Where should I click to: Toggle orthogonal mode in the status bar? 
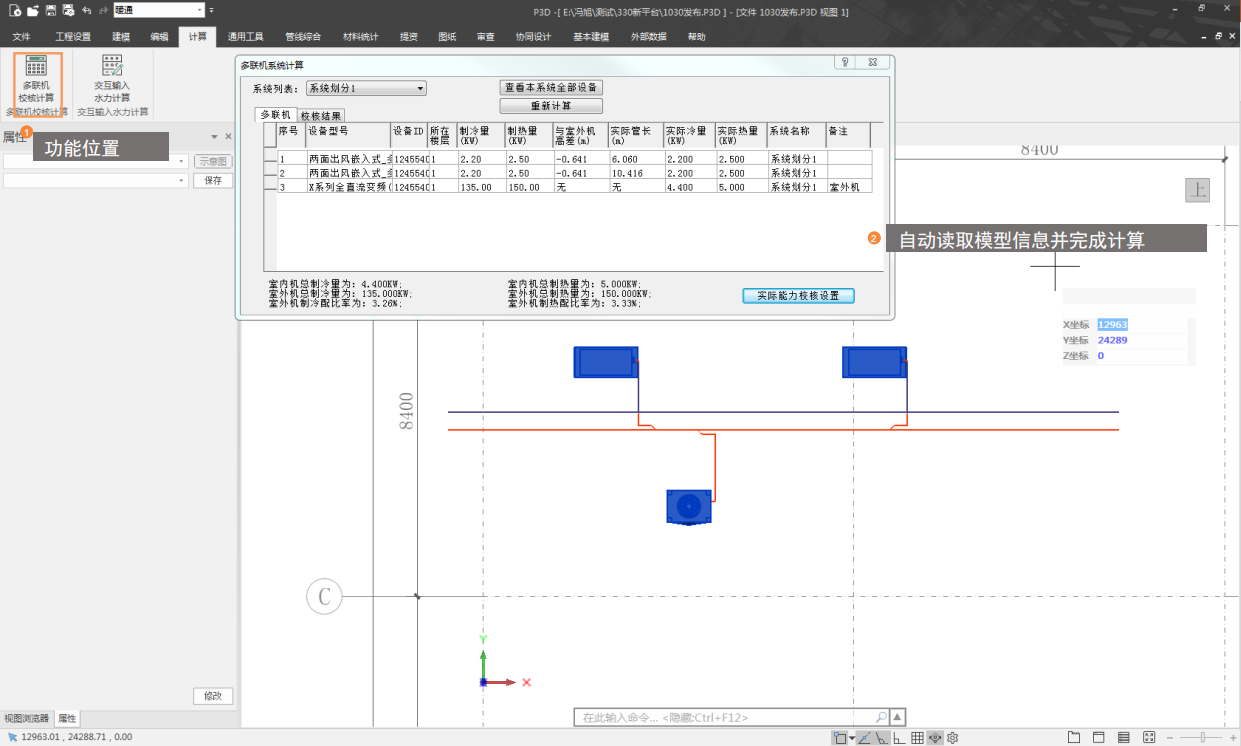[x=899, y=738]
